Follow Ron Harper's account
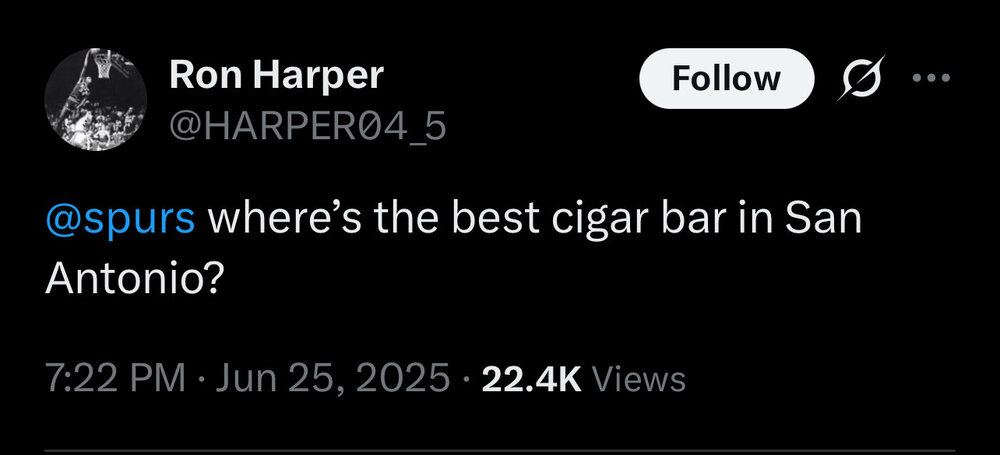 (726, 78)
